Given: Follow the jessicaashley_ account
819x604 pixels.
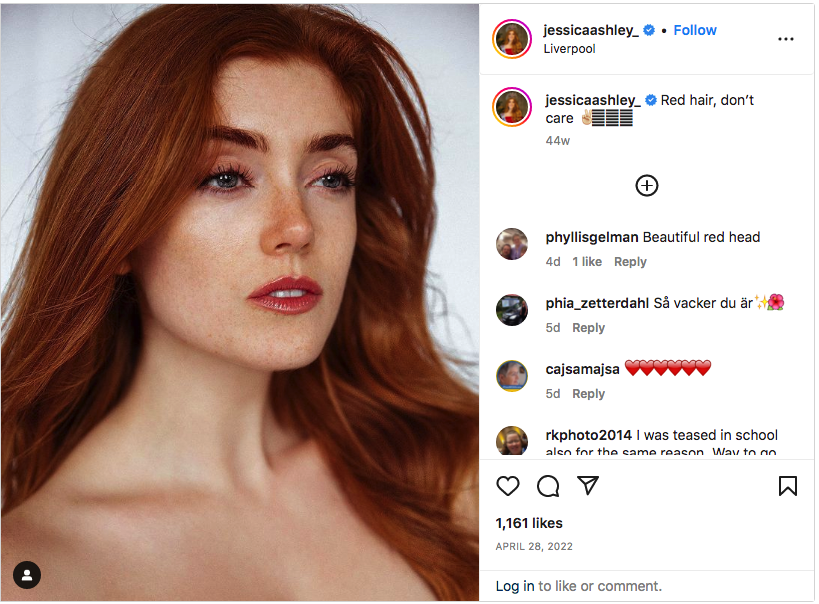Looking at the screenshot, I should click(x=695, y=30).
